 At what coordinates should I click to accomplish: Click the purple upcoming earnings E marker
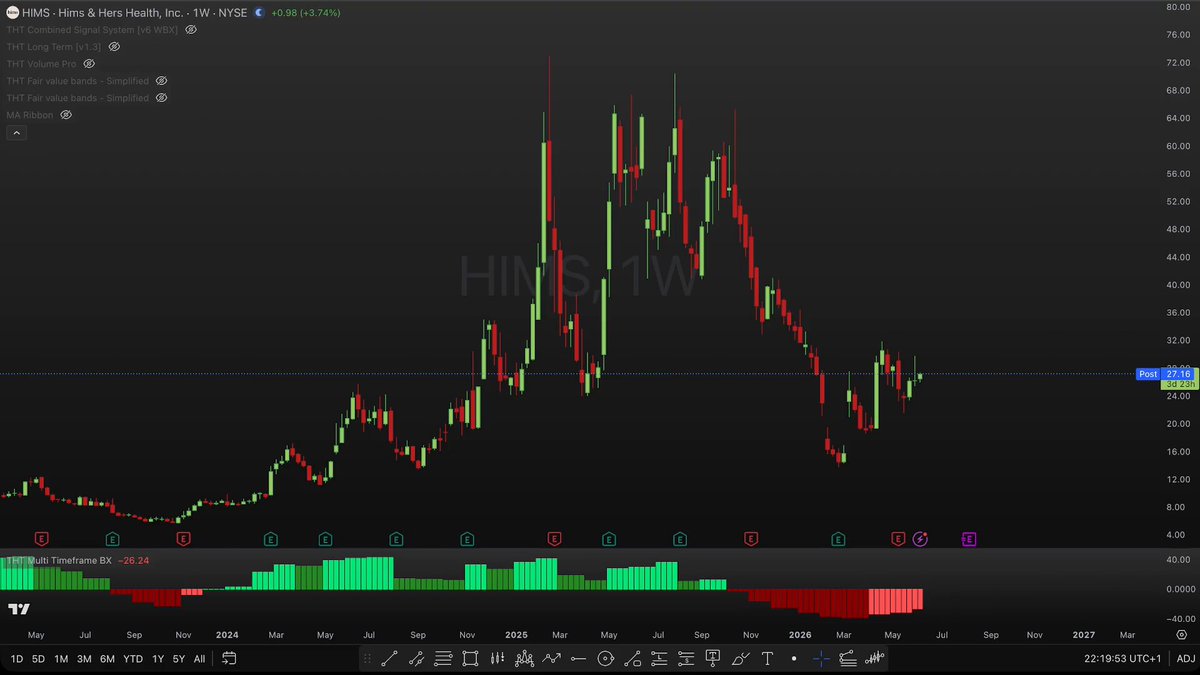tap(969, 539)
